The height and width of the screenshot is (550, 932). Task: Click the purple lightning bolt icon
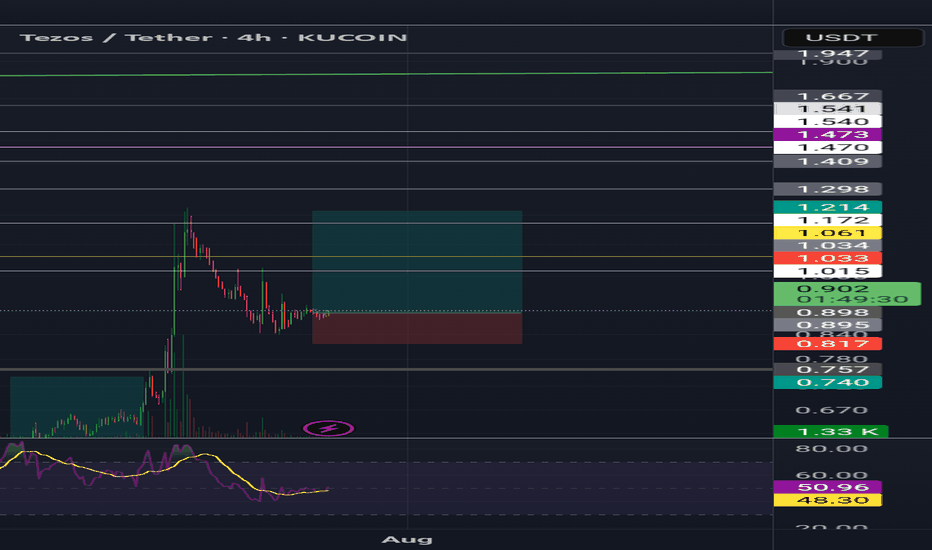pos(328,428)
